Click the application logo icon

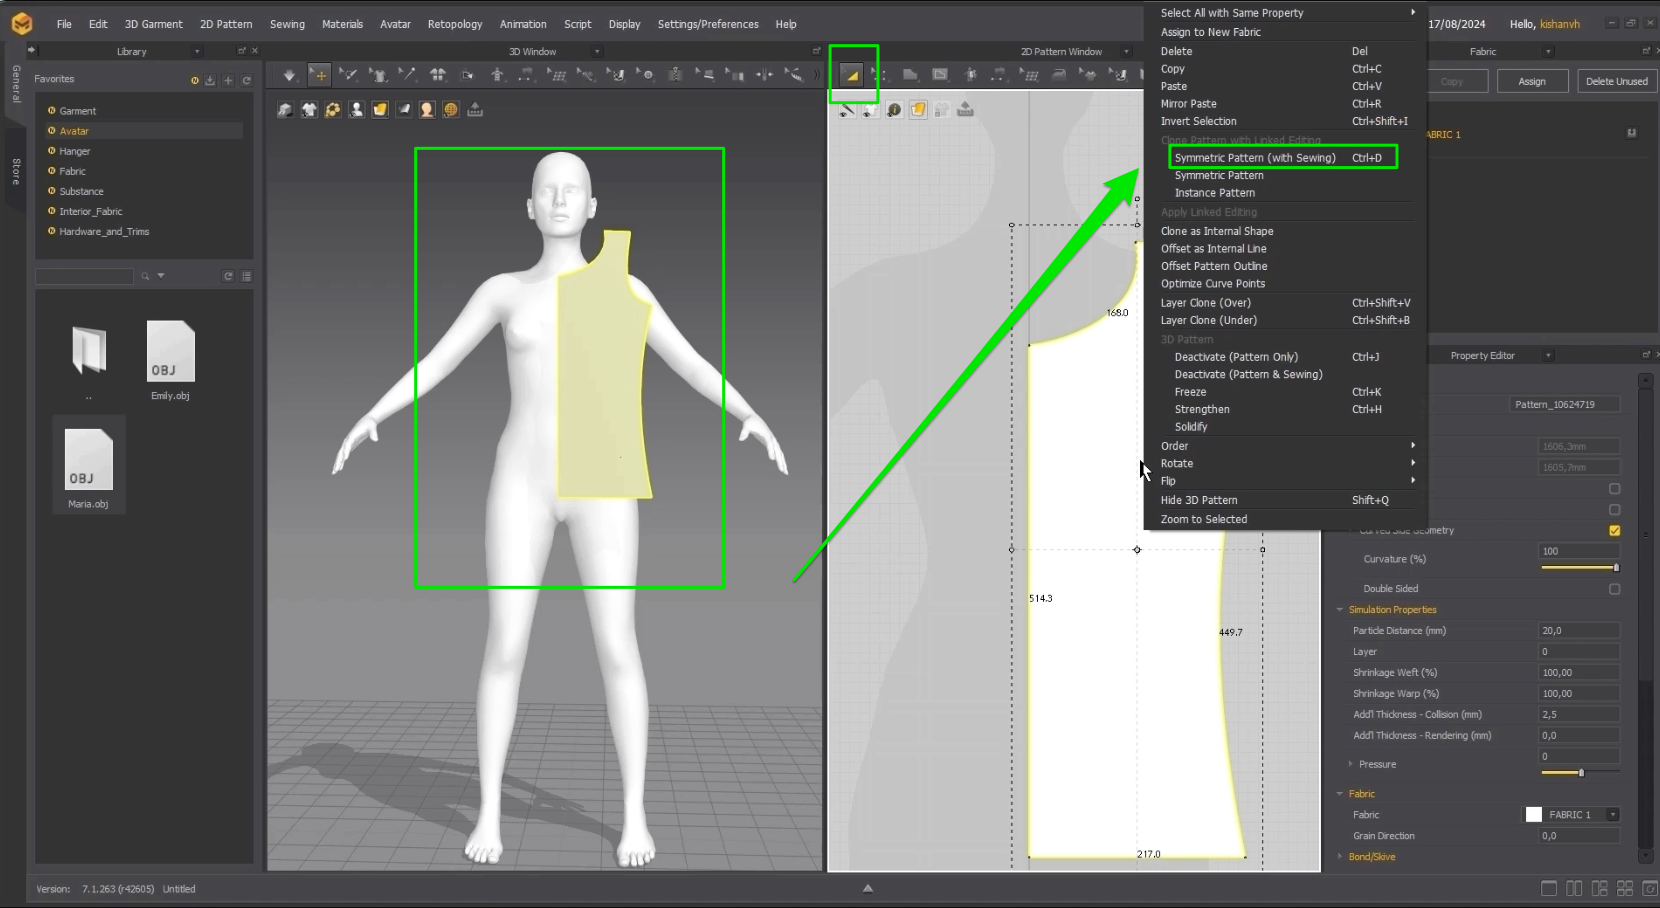pyautogui.click(x=21, y=23)
